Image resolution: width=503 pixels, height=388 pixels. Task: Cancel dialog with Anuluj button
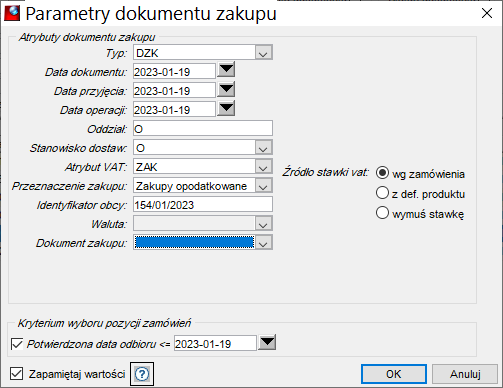[465, 374]
